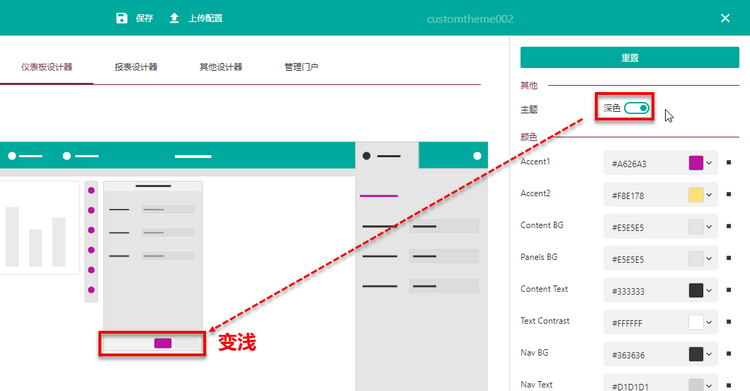The image size is (750, 391).
Task: Click the green 重置 button
Action: point(629,57)
